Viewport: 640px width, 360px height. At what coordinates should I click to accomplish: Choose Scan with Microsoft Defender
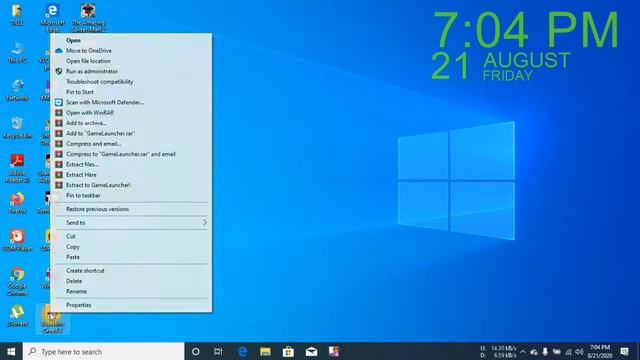[x=131, y=102]
